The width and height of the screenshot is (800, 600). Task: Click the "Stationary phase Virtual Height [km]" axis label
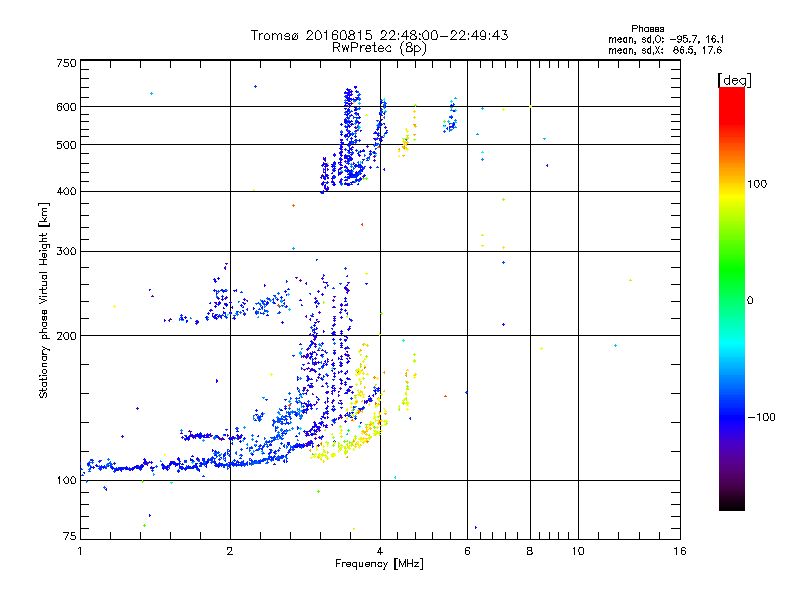[44, 300]
